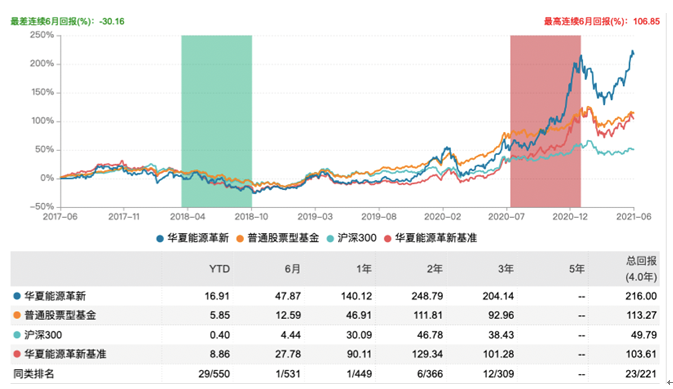673x389 pixels.
Task: Click the 最高连续6月回报(%): 106.85 label
Action: click(602, 21)
